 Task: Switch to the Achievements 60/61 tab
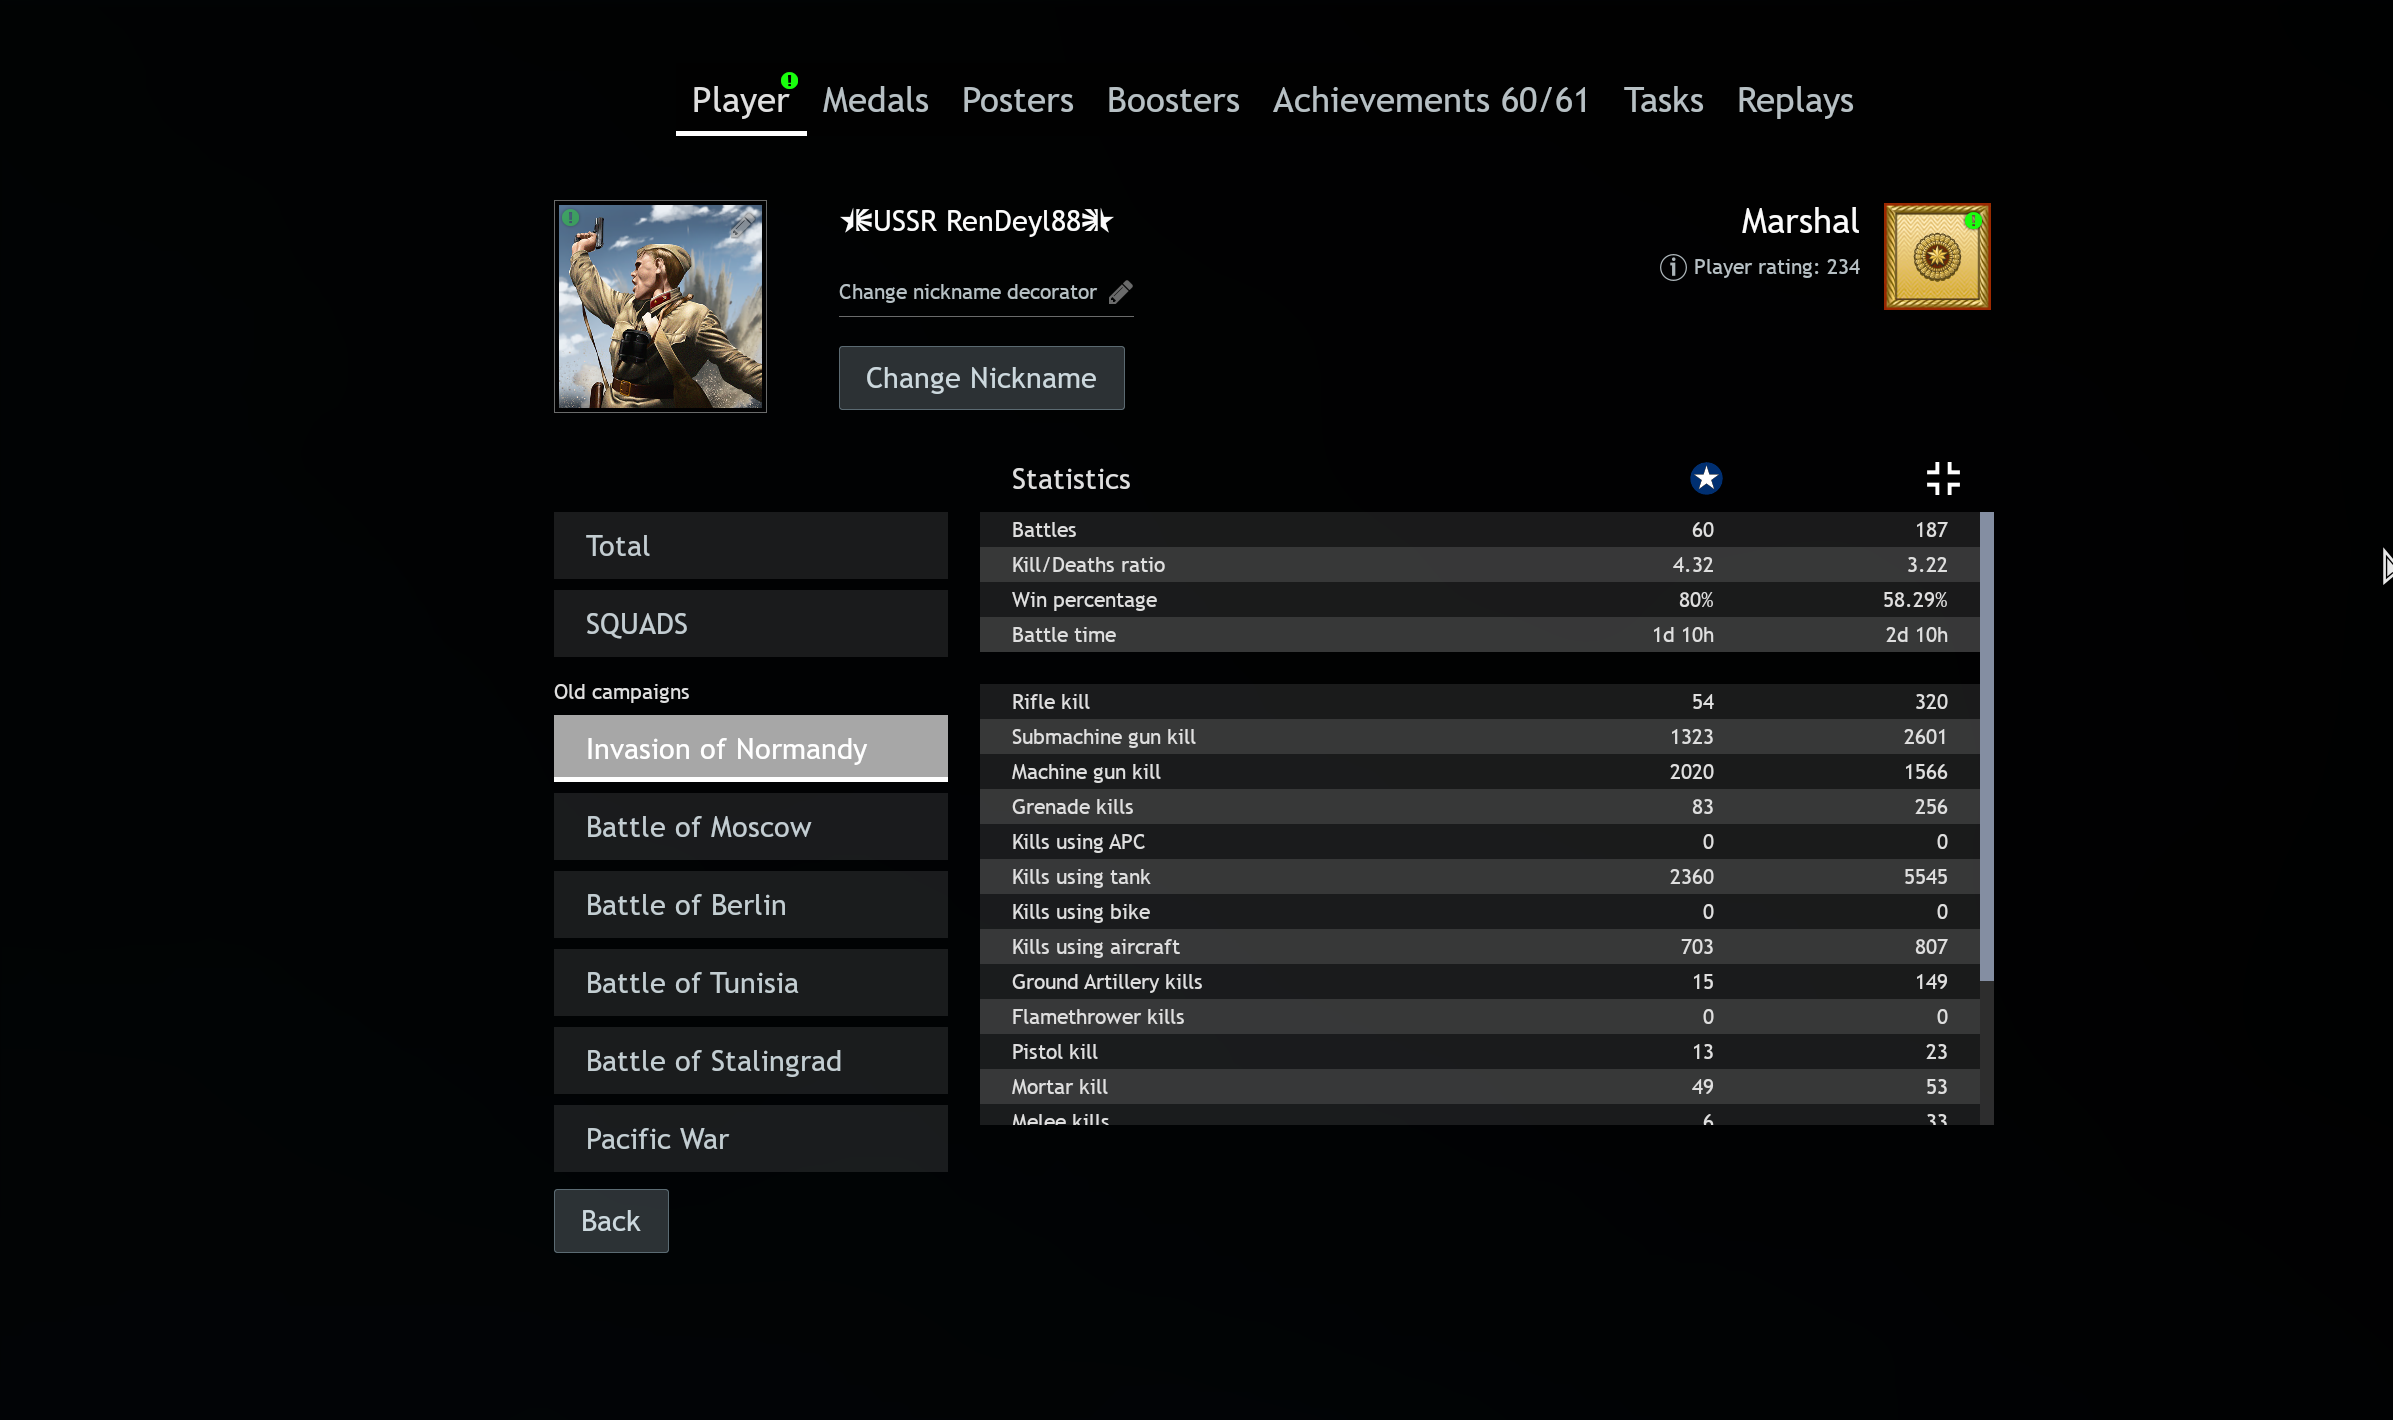coord(1431,100)
